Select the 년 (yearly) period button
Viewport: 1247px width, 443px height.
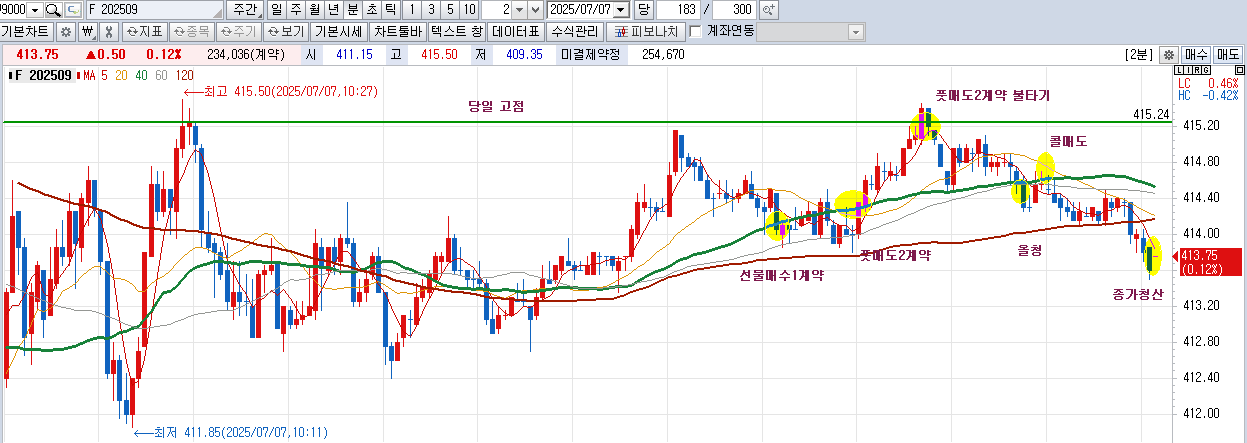click(333, 9)
